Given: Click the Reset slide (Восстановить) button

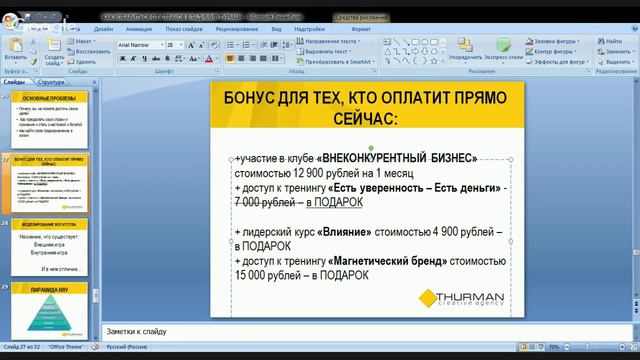Looking at the screenshot, I should [x=89, y=52].
